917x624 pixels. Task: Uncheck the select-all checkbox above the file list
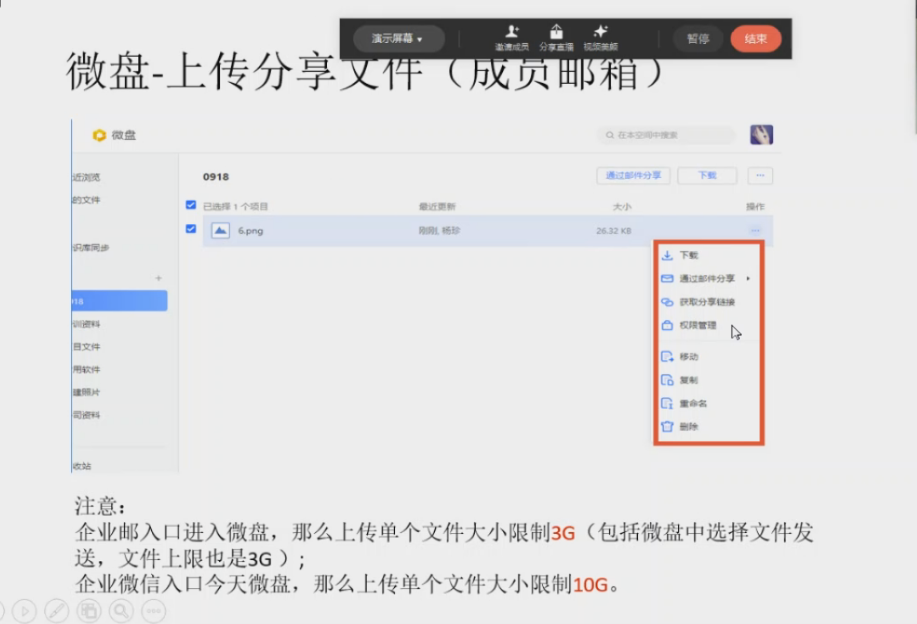point(189,203)
